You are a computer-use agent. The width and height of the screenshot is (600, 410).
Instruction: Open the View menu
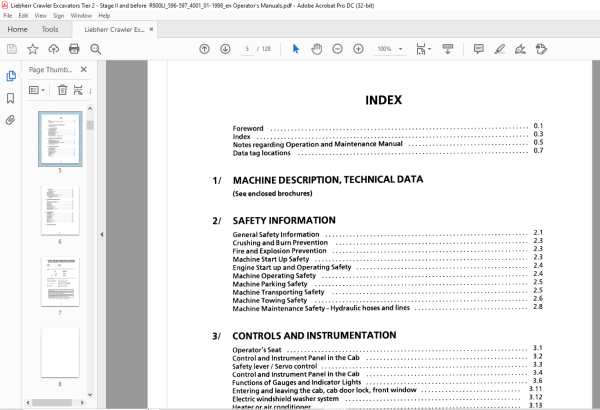click(41, 16)
